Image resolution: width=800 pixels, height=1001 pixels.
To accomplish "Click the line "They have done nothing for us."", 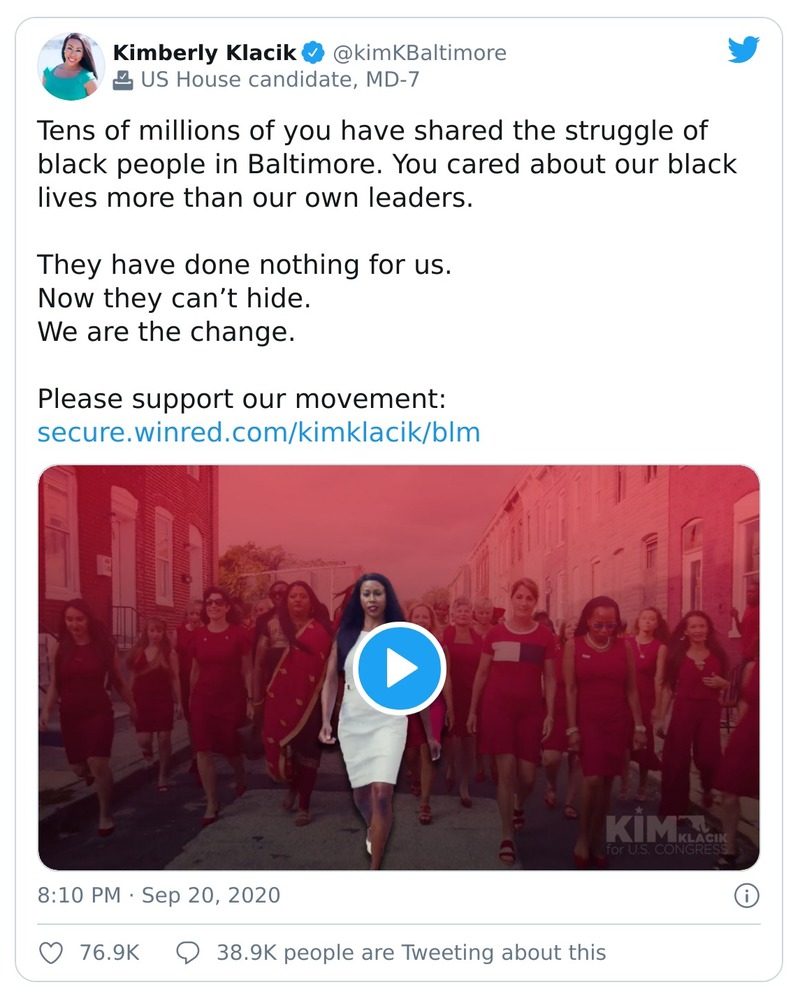I will [245, 266].
